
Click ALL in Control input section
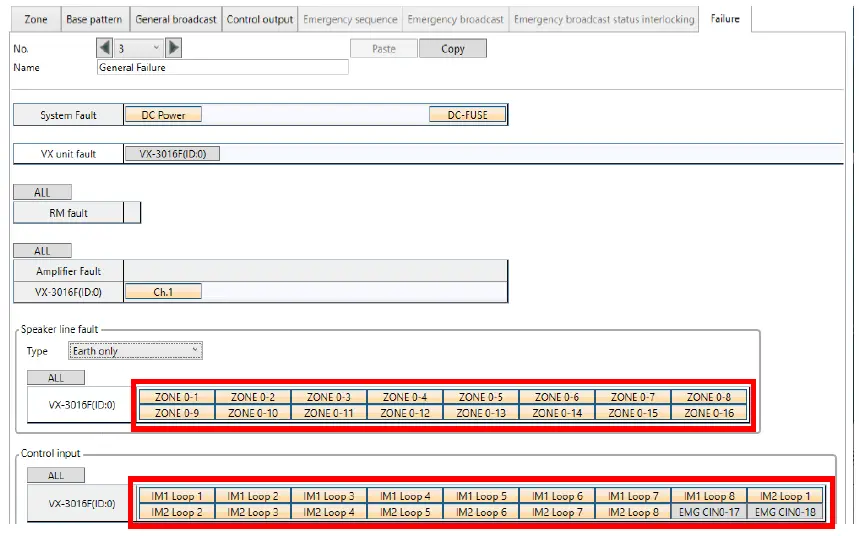click(56, 475)
